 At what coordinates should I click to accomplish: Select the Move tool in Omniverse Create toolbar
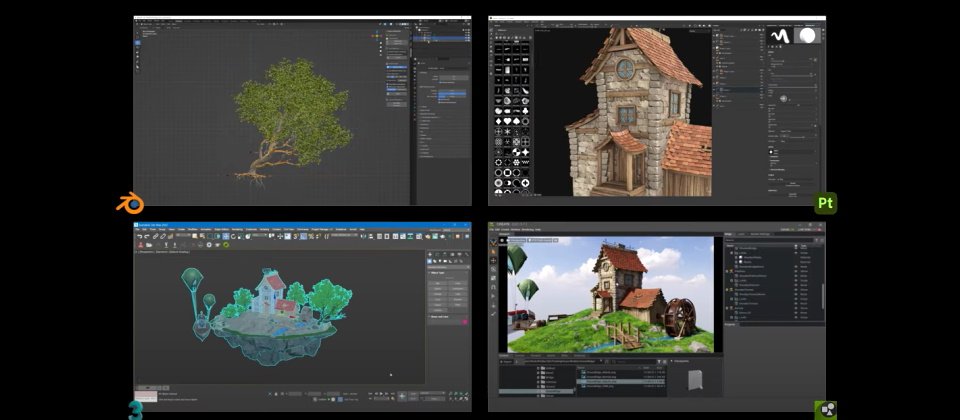point(493,260)
